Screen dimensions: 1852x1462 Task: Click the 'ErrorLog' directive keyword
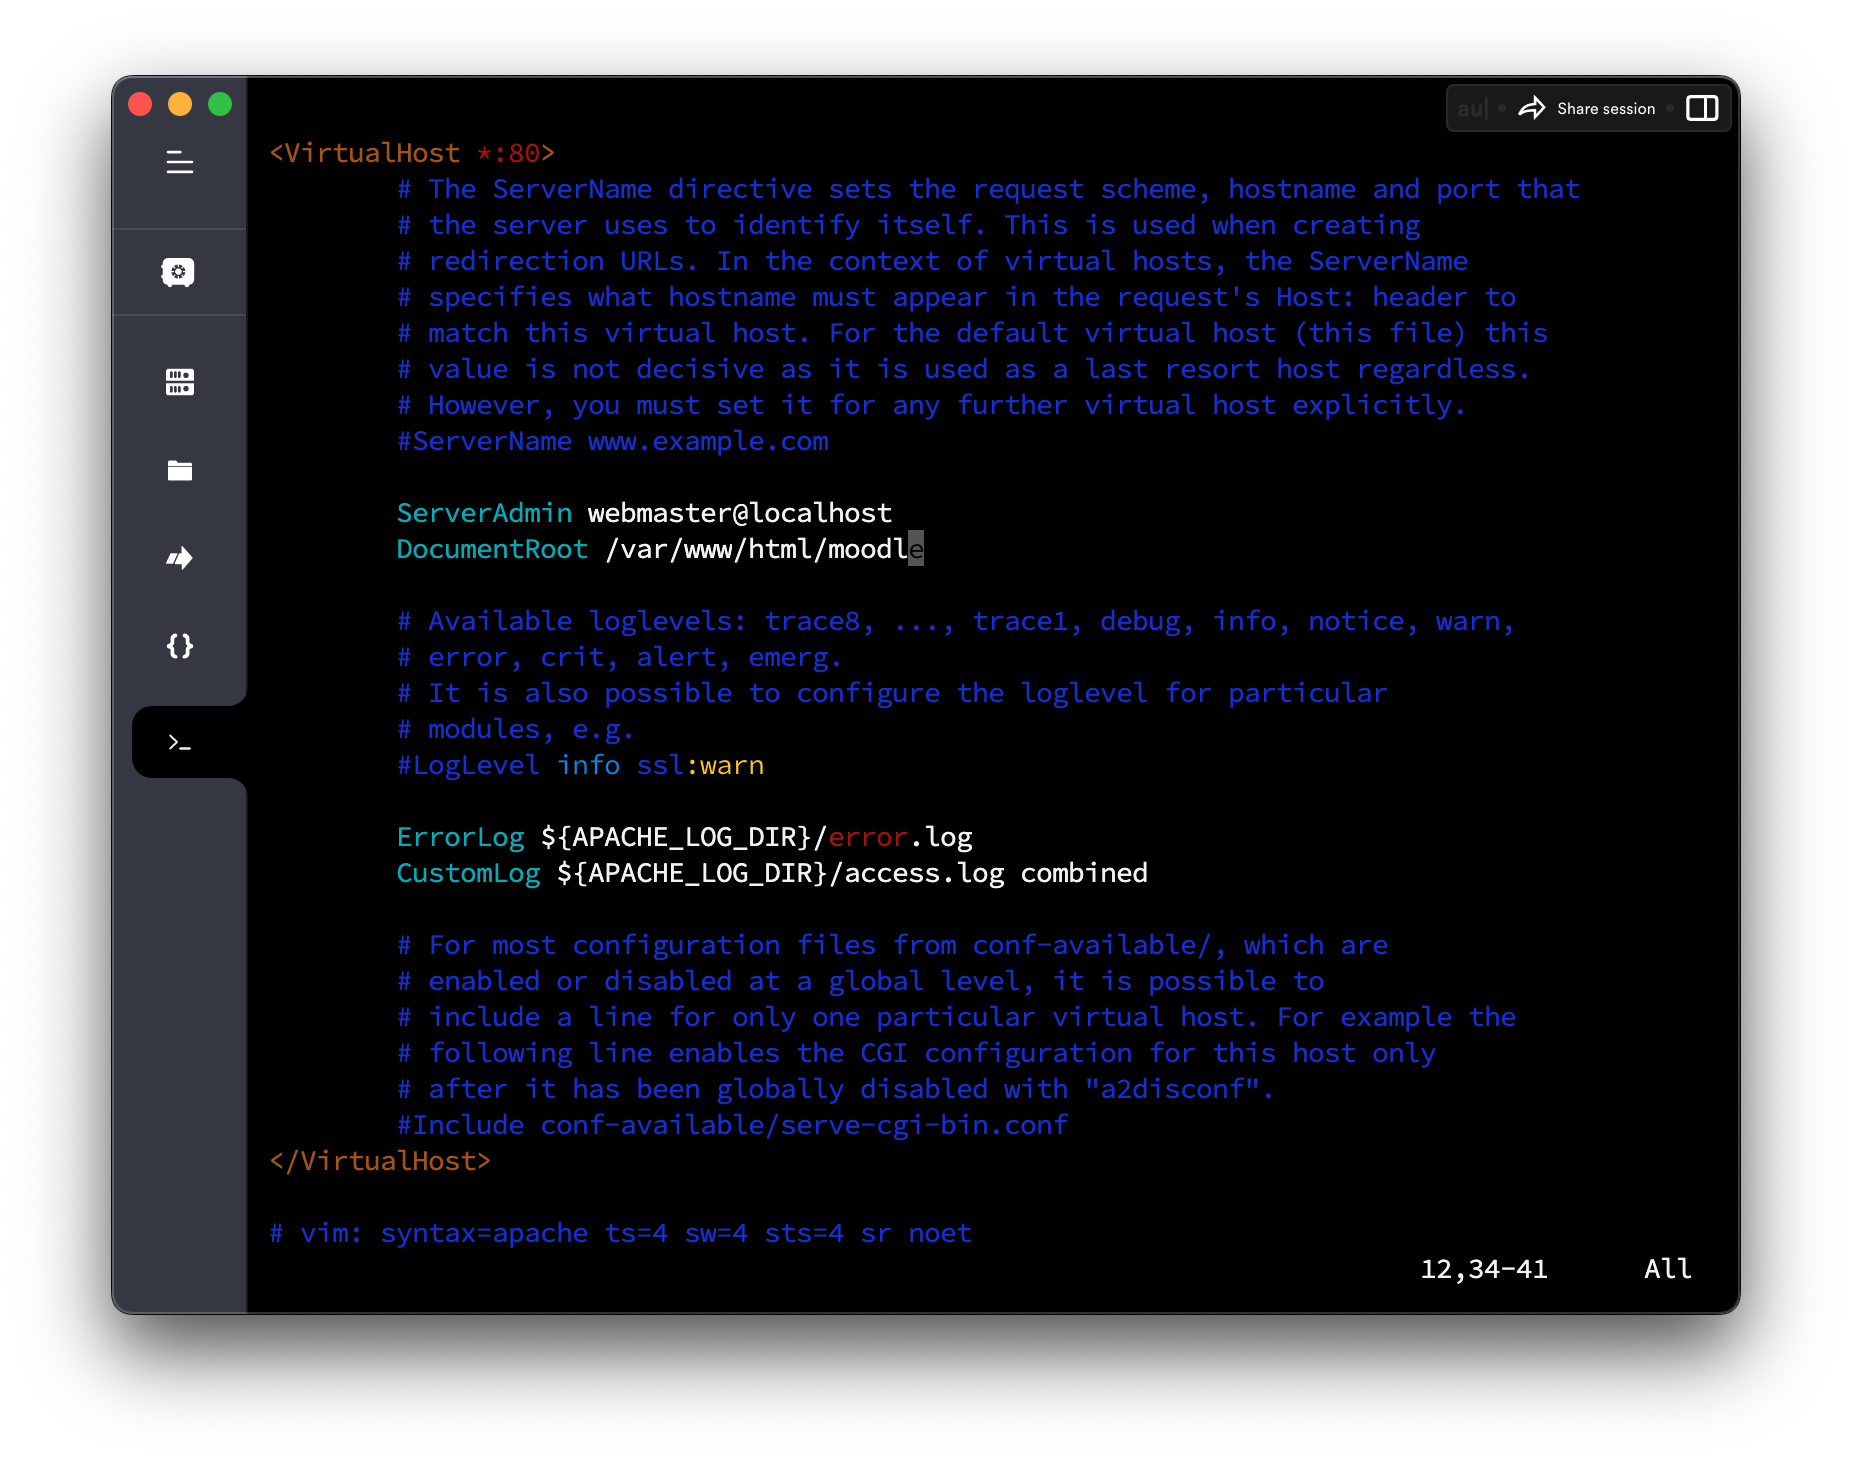click(460, 837)
